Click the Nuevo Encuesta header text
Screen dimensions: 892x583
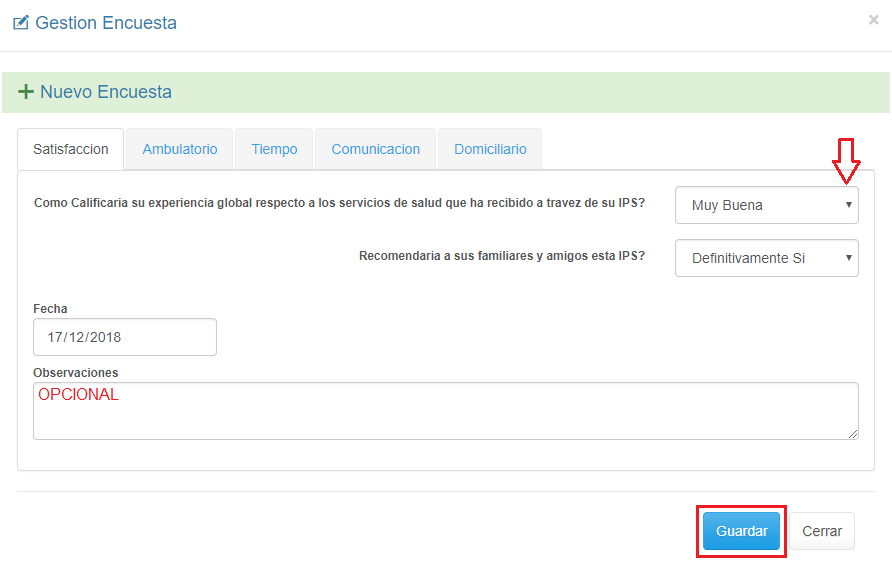click(106, 92)
